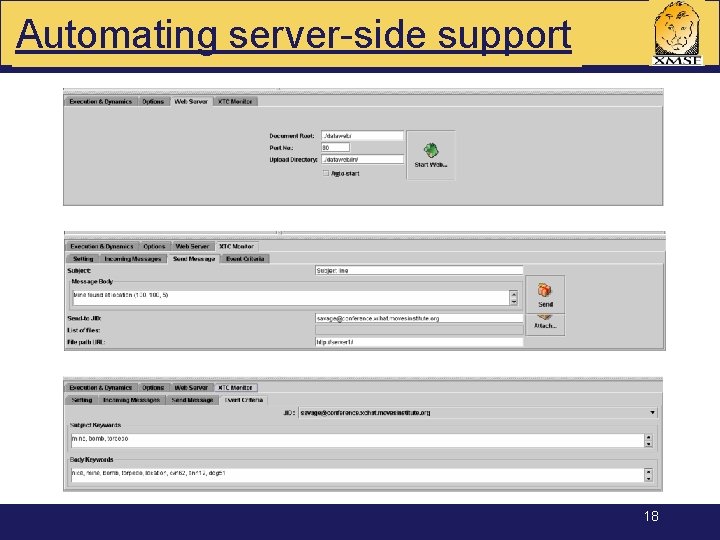Open Execution & Dynamics tab in middle panel

pos(101,246)
